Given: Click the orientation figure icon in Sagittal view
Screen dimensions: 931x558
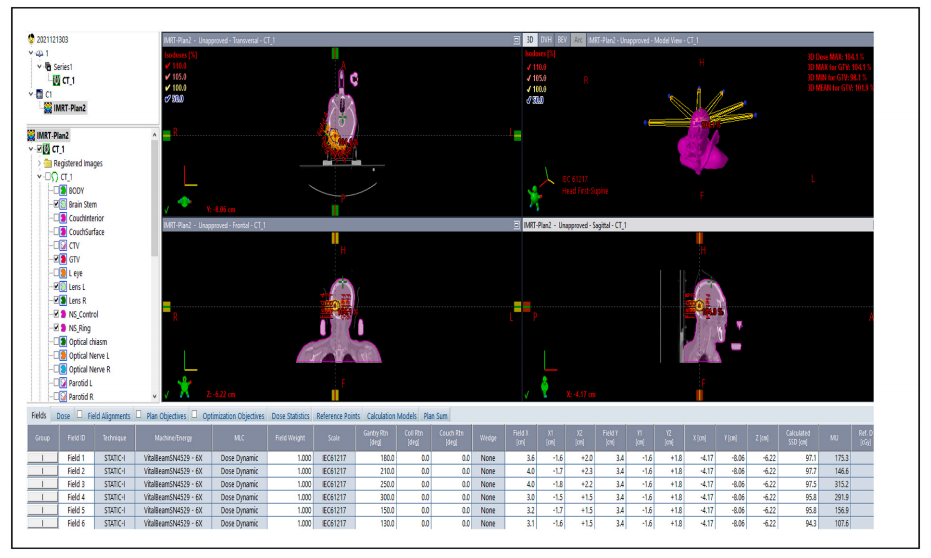Looking at the screenshot, I should [544, 385].
